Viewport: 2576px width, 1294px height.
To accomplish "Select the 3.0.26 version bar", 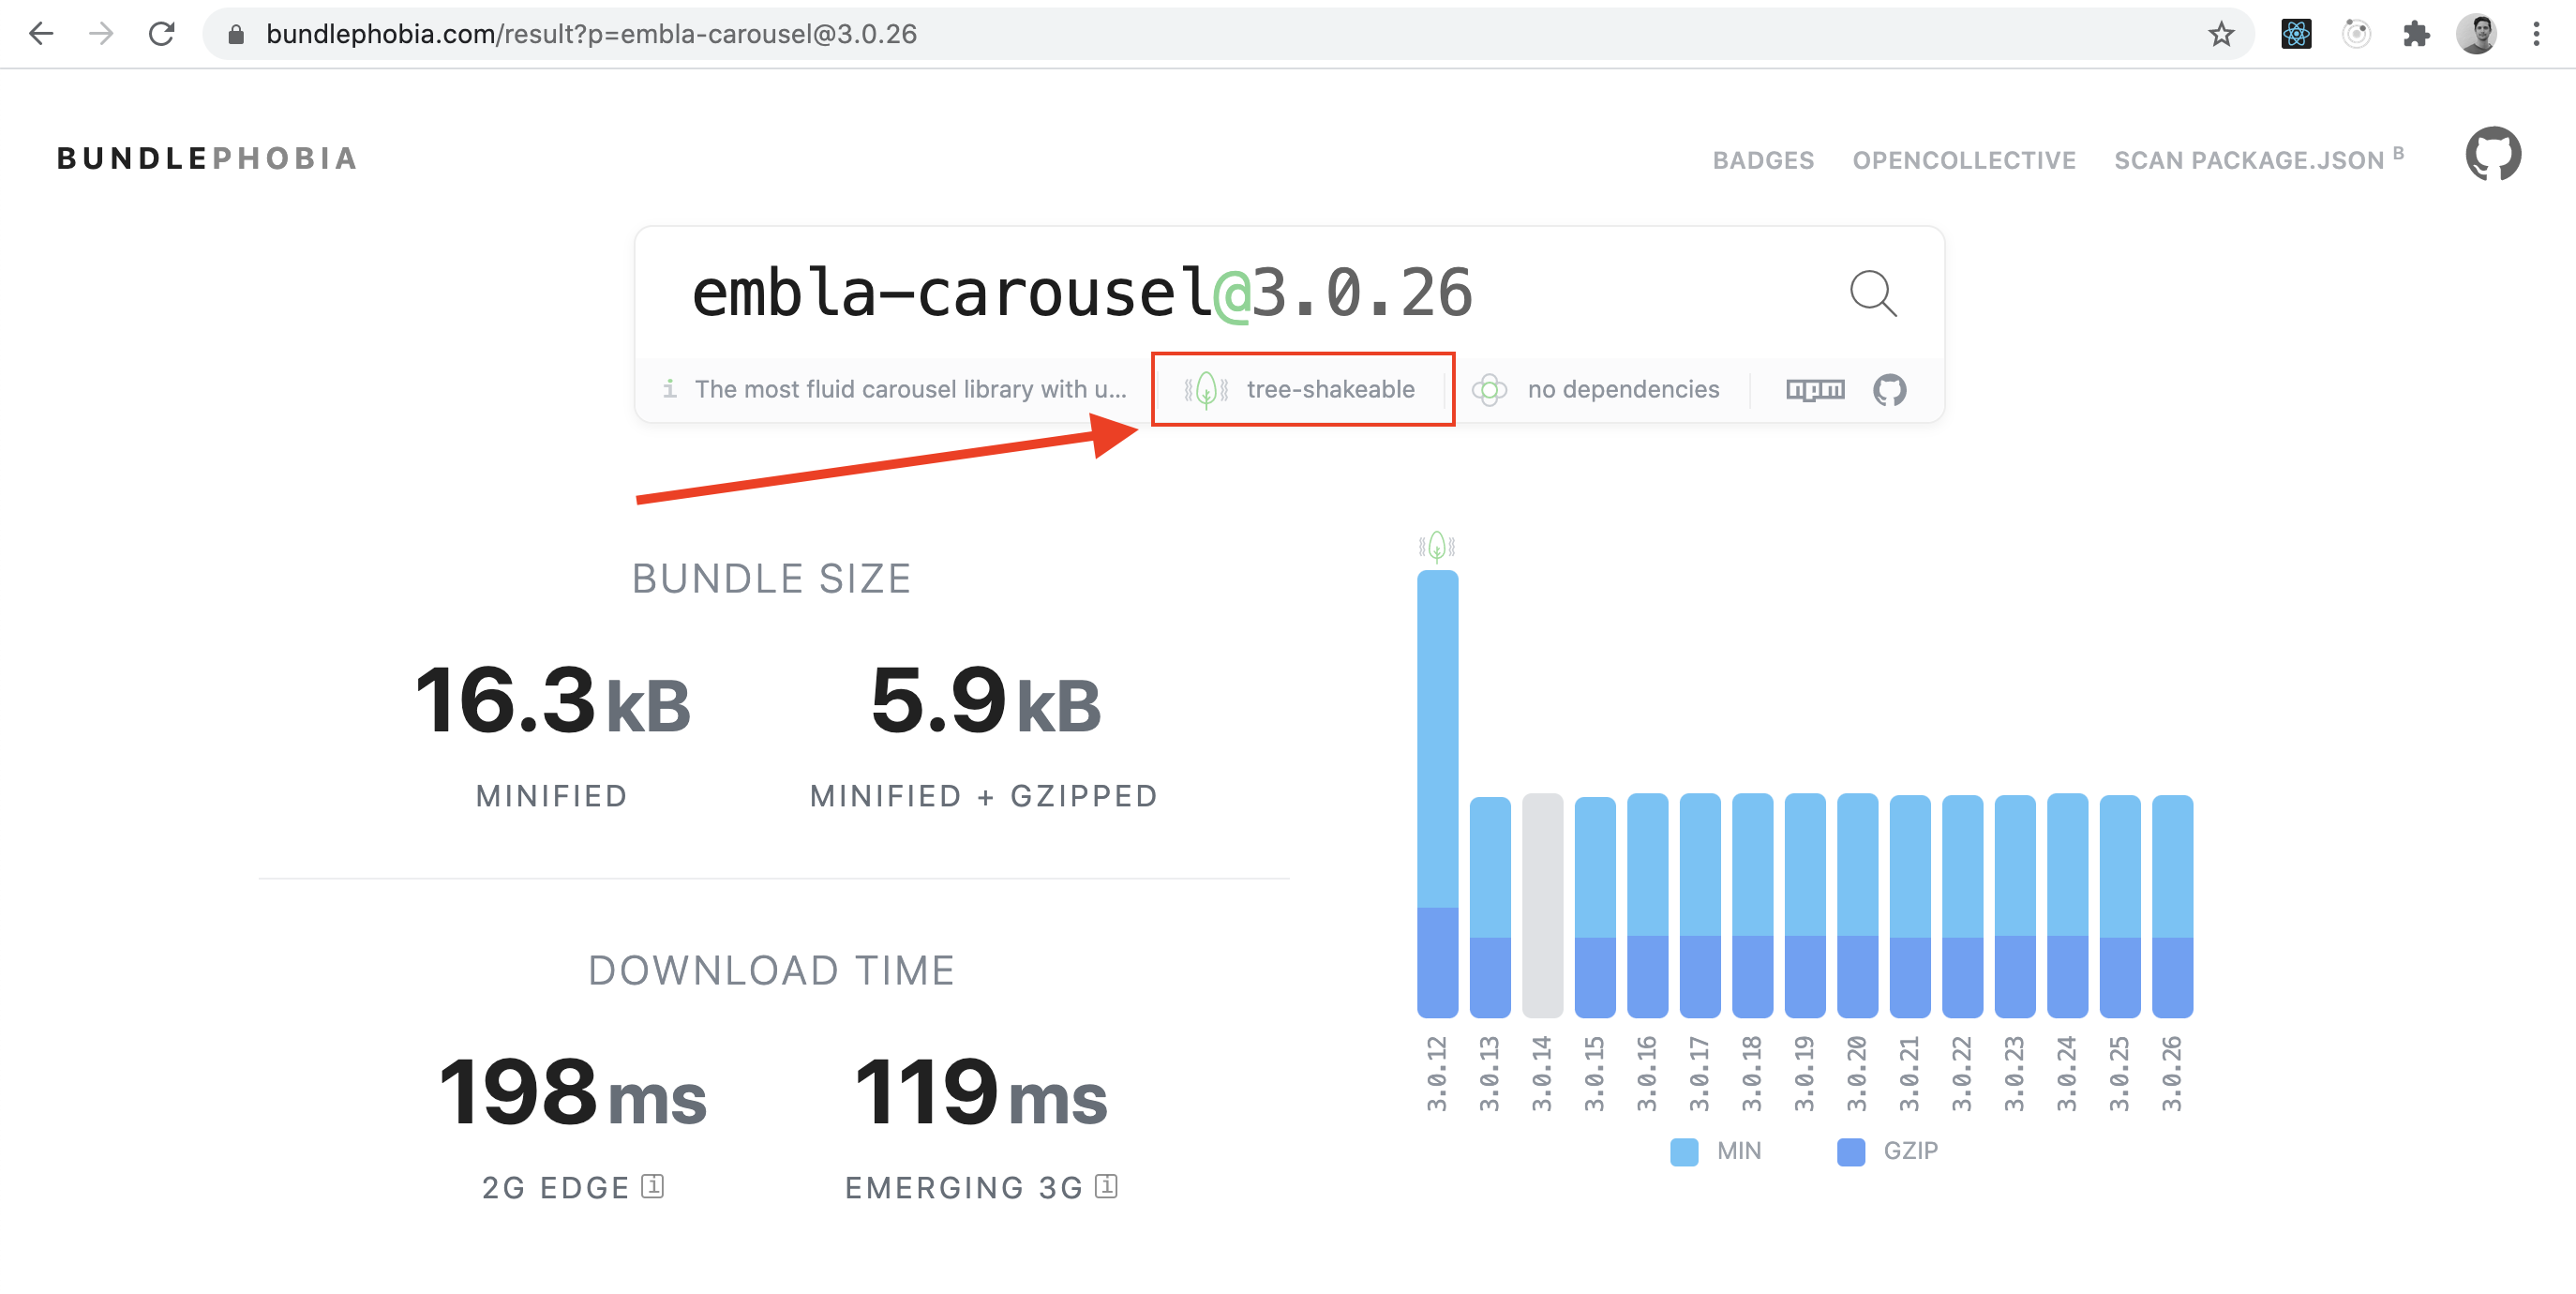I will tap(2172, 907).
